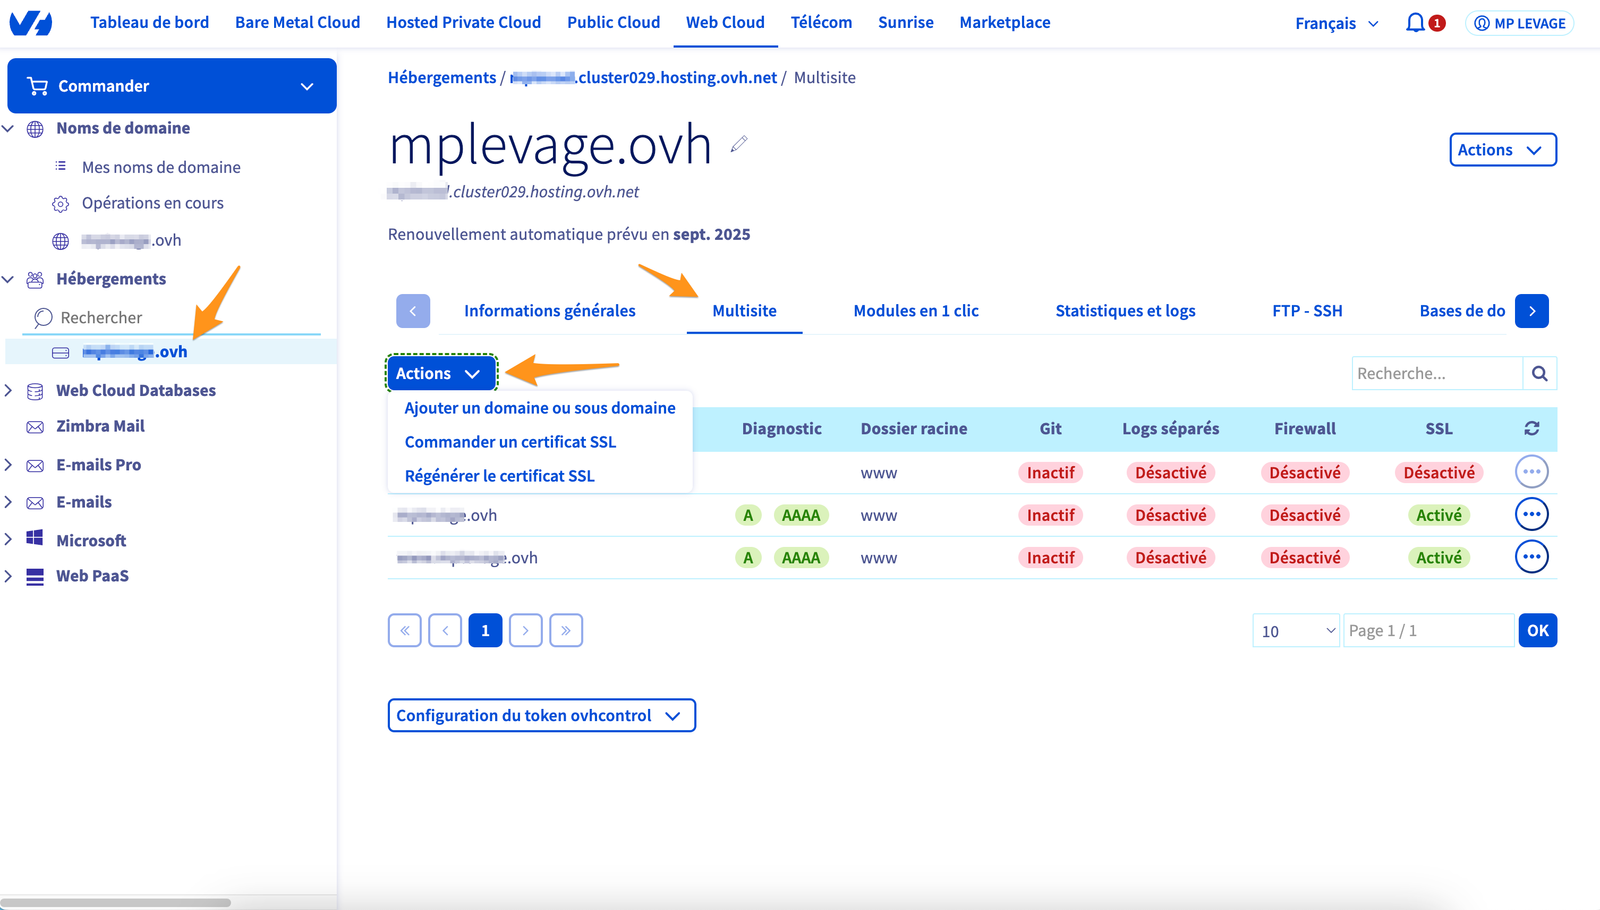Click the Web Cloud Databases icon
The height and width of the screenshot is (910, 1600).
(35, 391)
